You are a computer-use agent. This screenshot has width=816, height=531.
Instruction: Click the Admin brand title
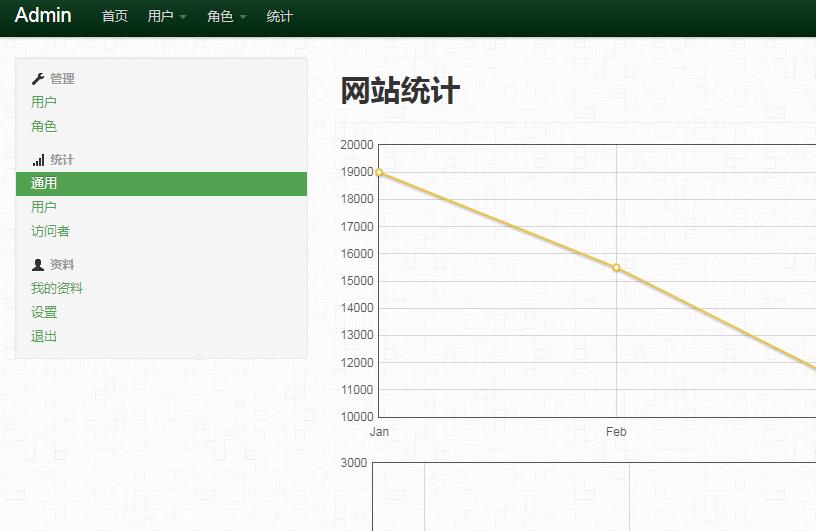(43, 15)
